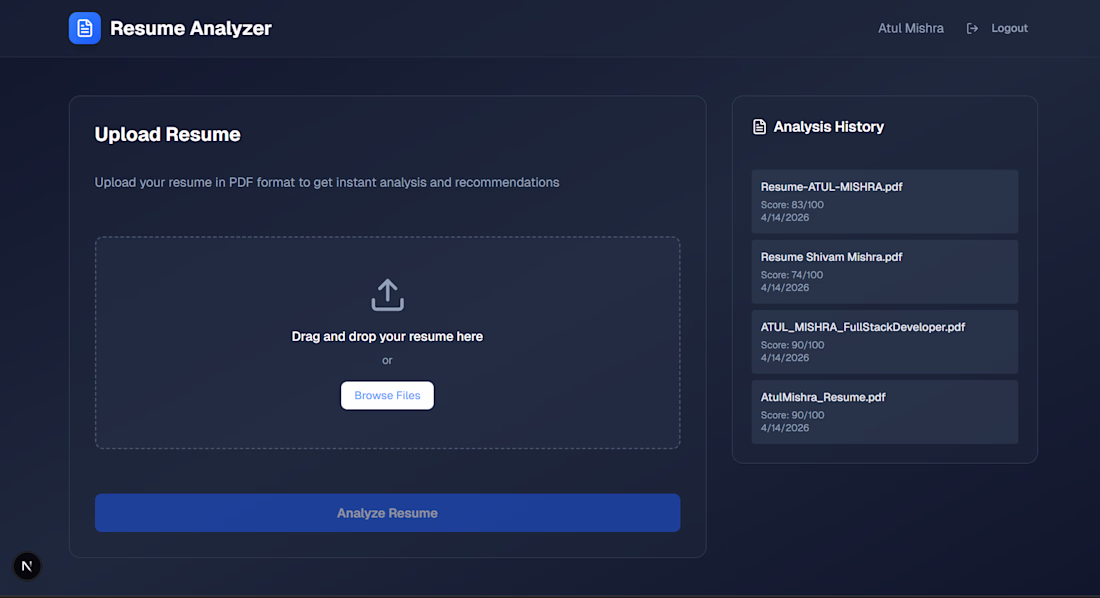Image resolution: width=1100 pixels, height=598 pixels.
Task: Click the Analyze Resume button
Action: click(x=387, y=512)
